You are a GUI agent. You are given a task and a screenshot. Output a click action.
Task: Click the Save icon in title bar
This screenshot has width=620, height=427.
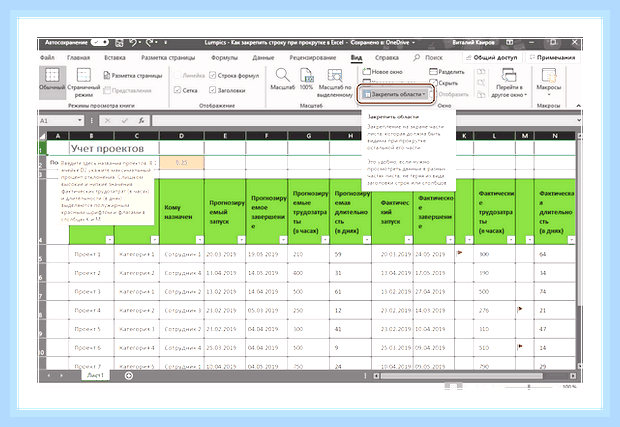click(119, 42)
